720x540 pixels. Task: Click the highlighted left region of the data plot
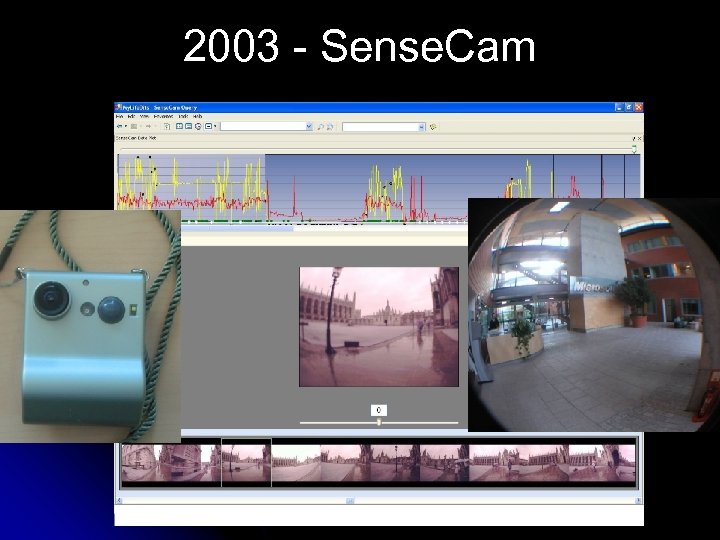pyautogui.click(x=192, y=188)
